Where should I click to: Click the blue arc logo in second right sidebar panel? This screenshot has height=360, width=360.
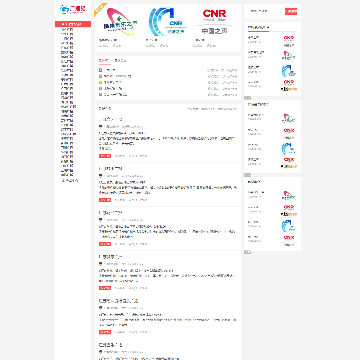click(x=289, y=149)
